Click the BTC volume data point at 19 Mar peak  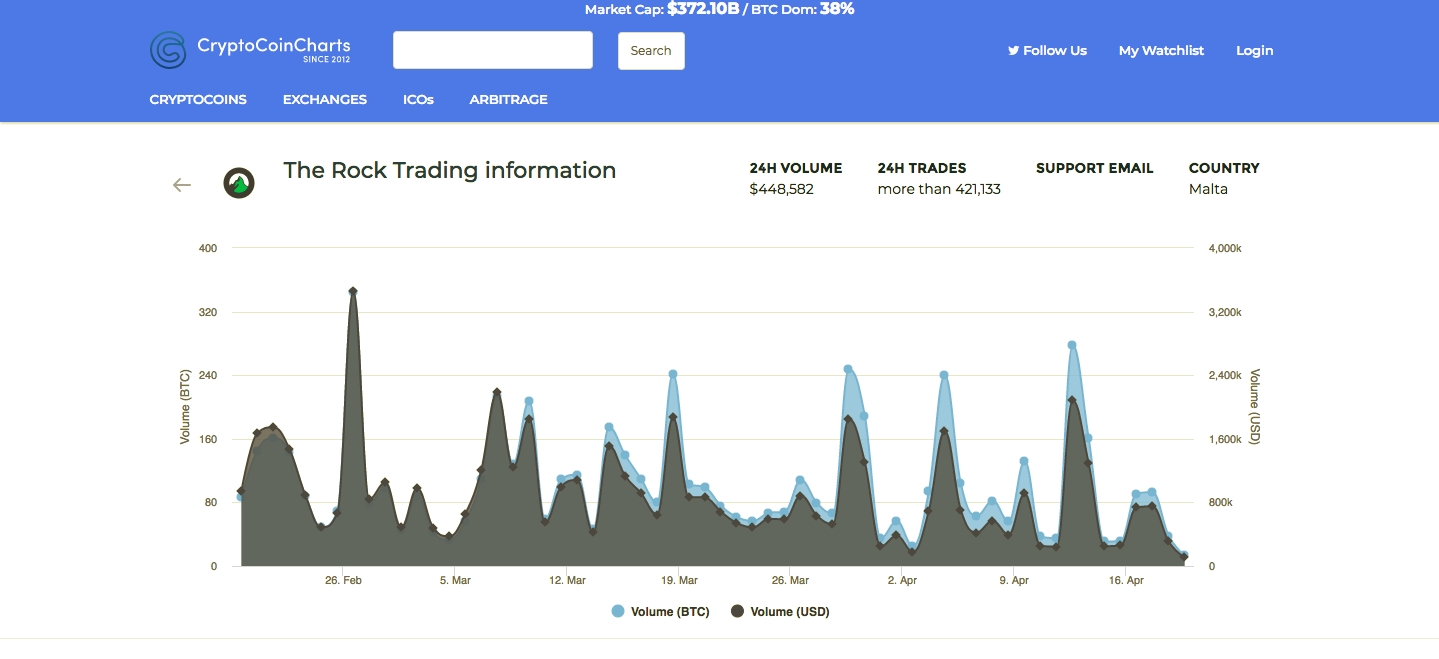click(x=673, y=374)
